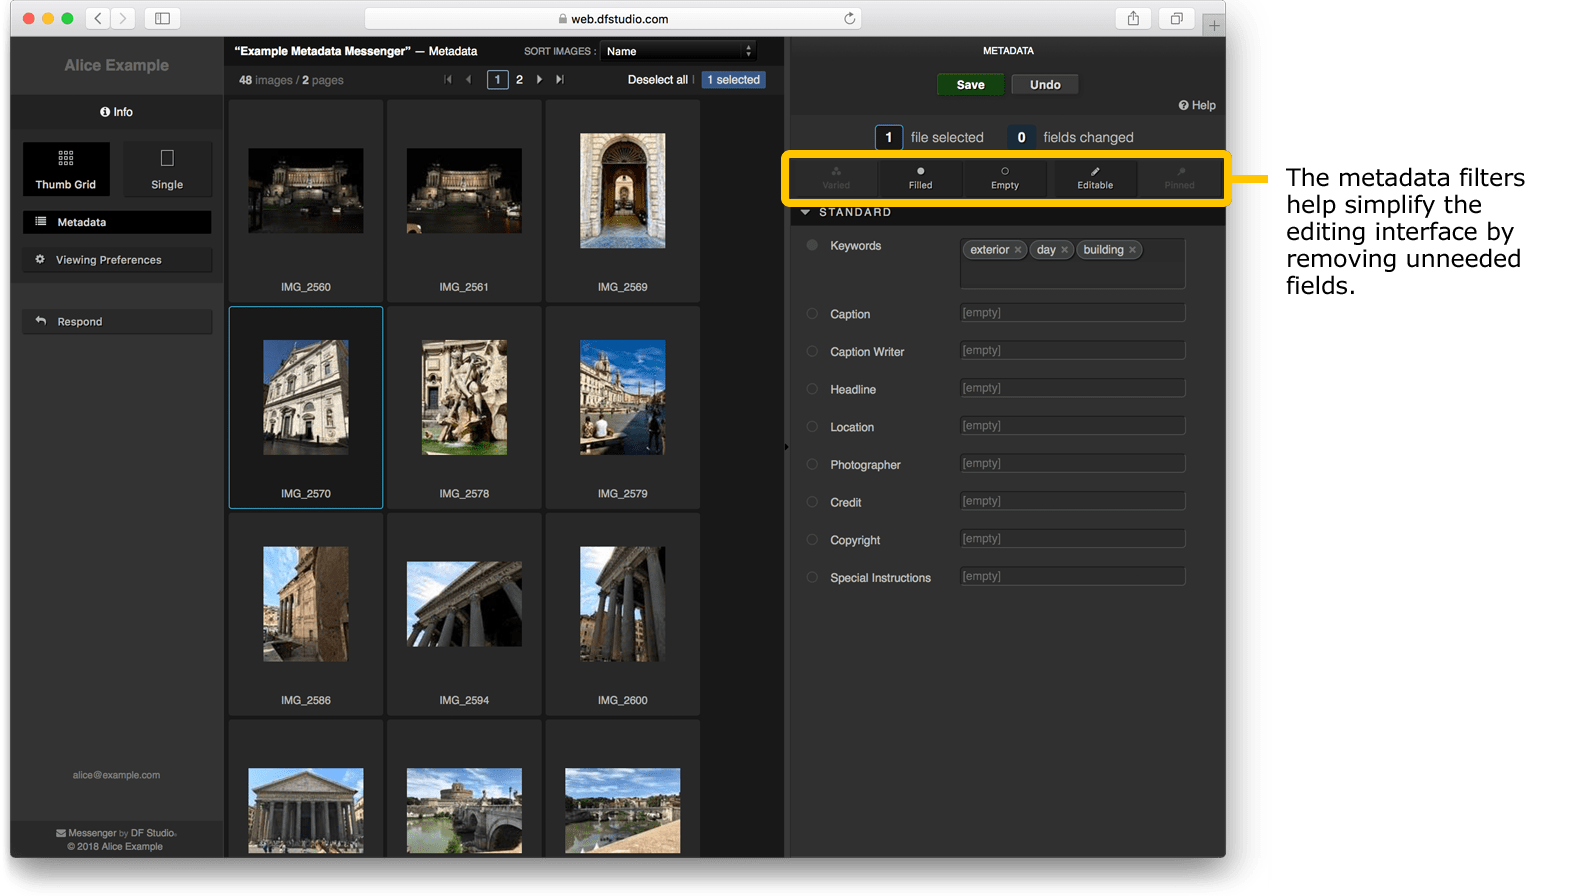The image size is (1580, 896).
Task: Apply the Filled metadata filter
Action: click(x=920, y=178)
